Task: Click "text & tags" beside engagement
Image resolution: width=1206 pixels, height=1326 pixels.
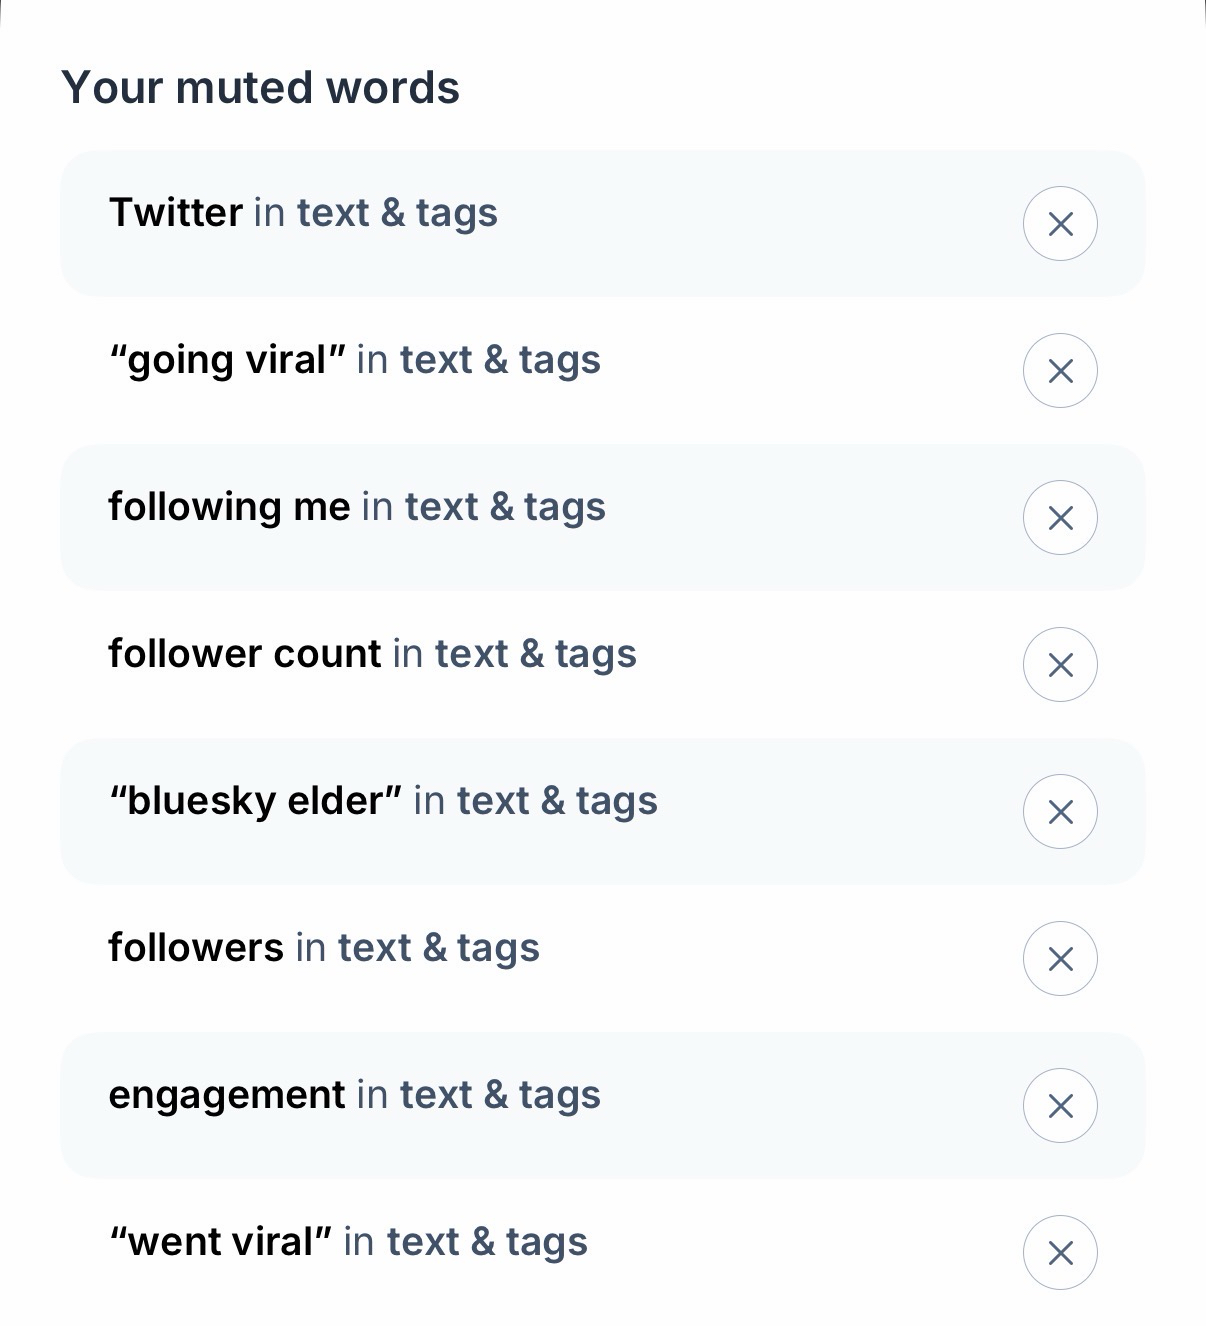Action: (500, 1095)
